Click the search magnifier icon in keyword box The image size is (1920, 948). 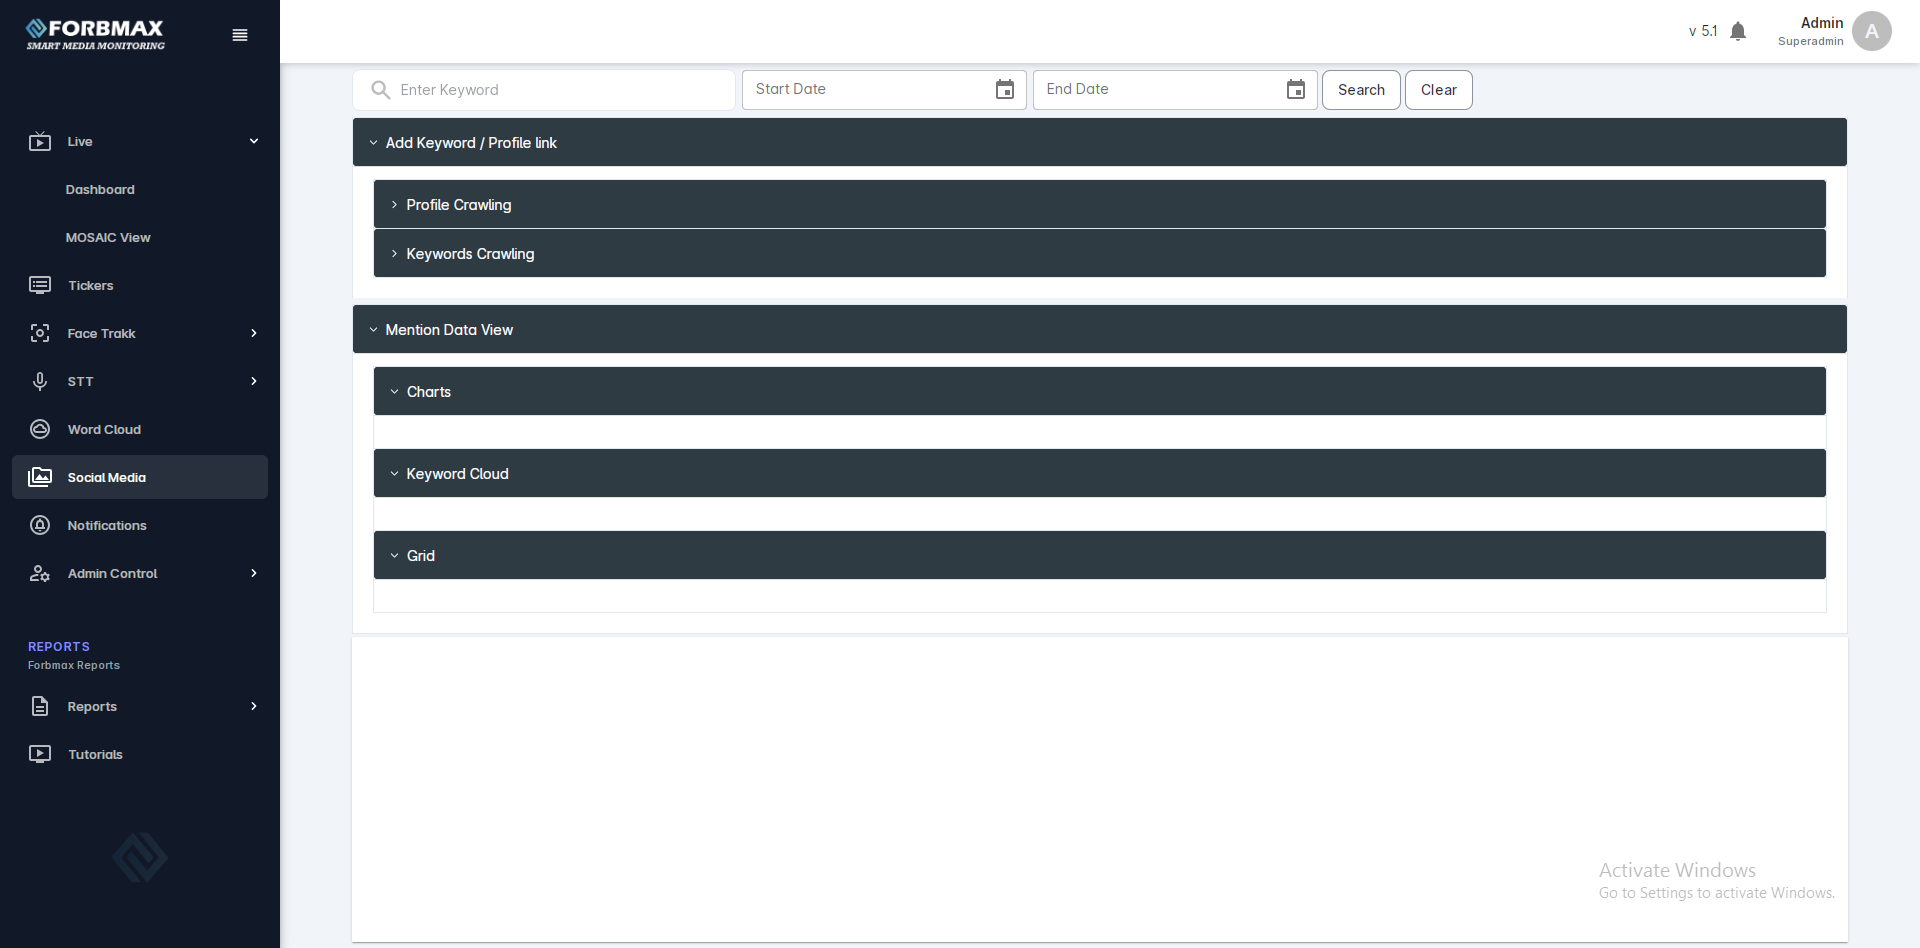click(x=380, y=90)
